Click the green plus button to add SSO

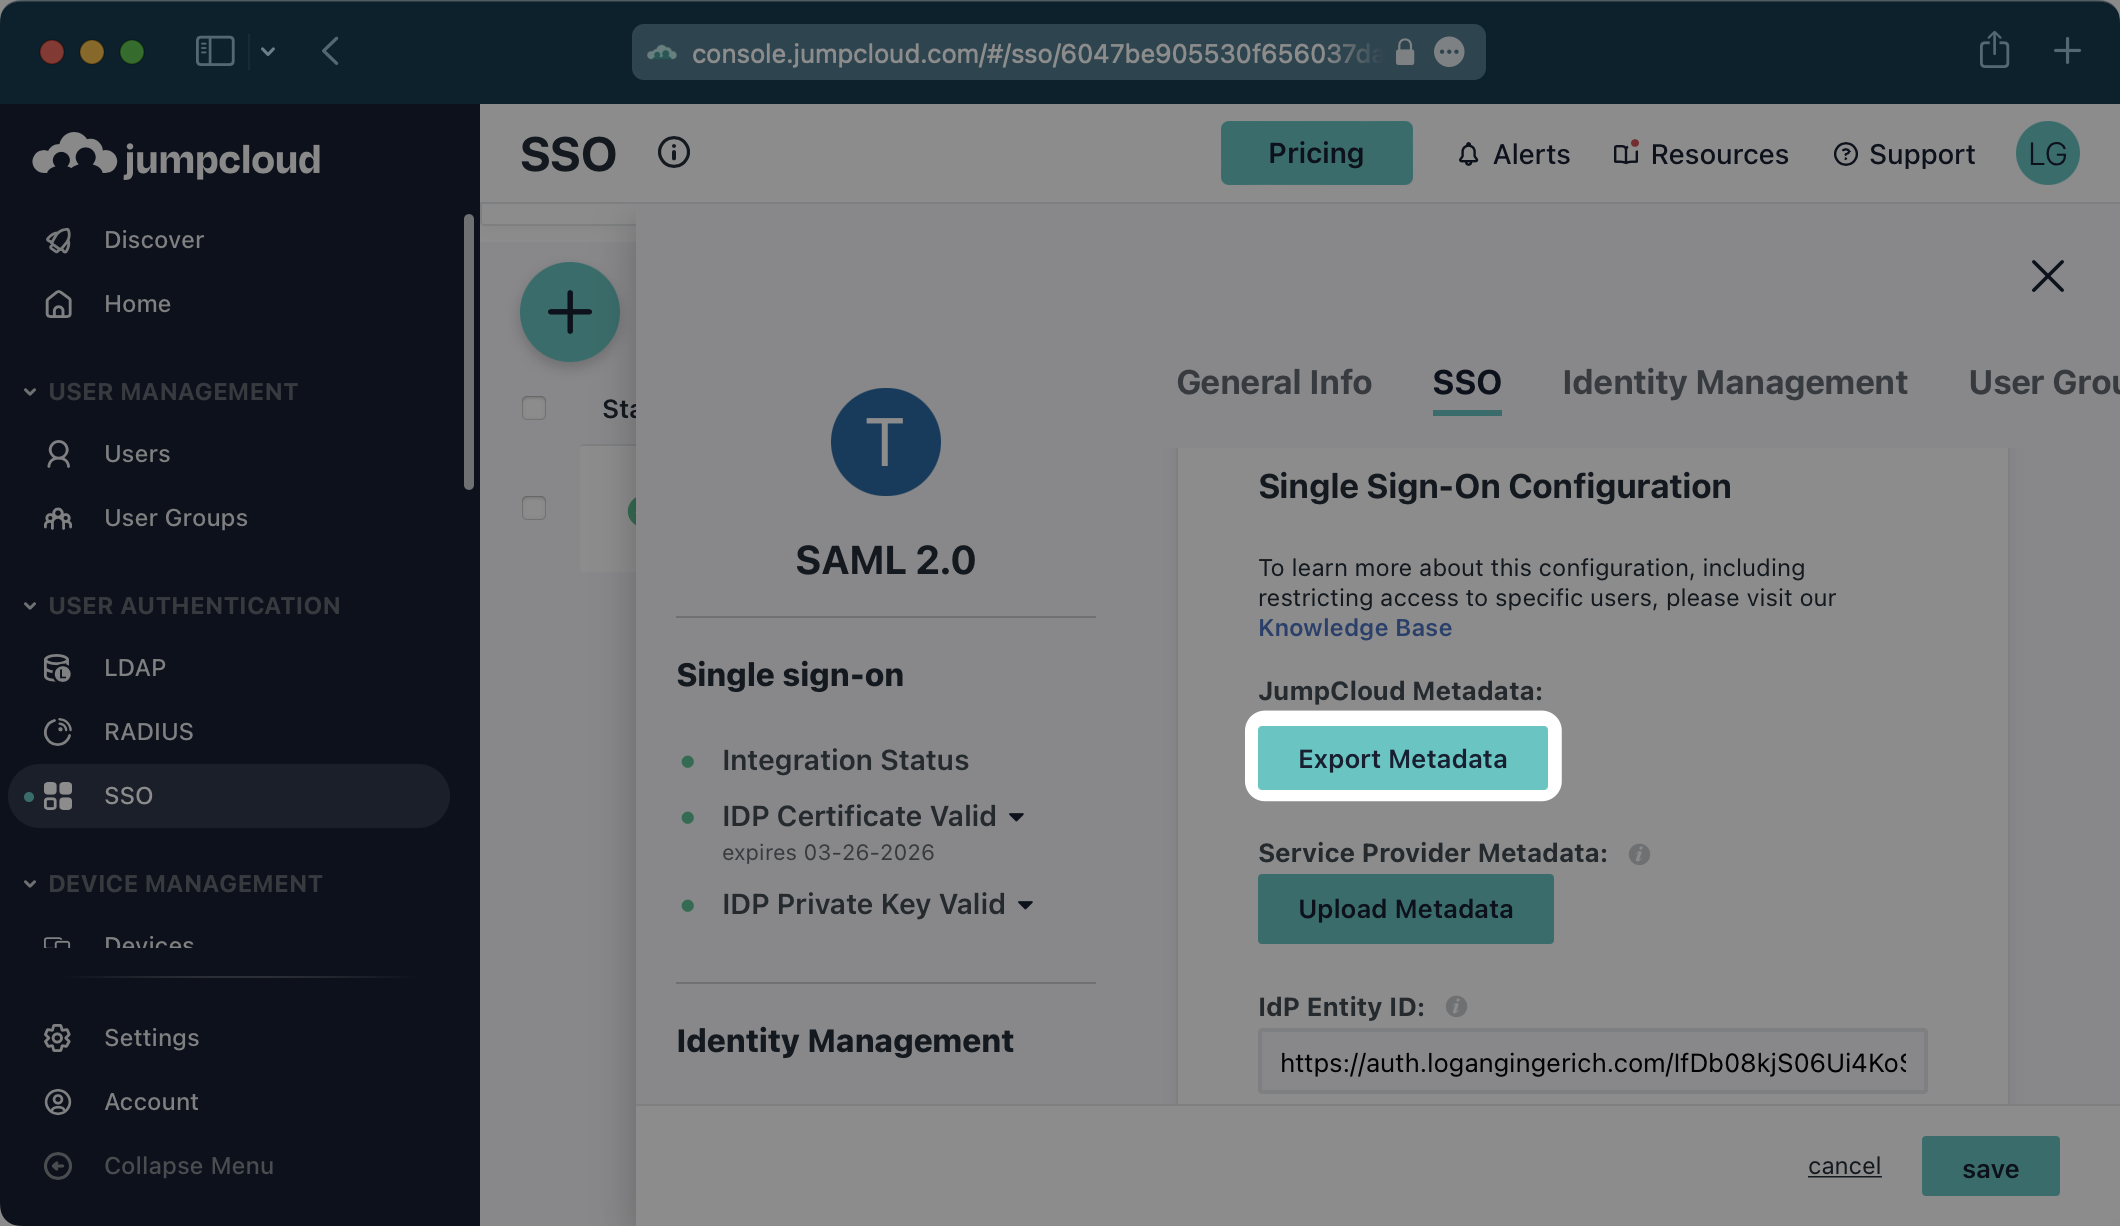(x=570, y=311)
